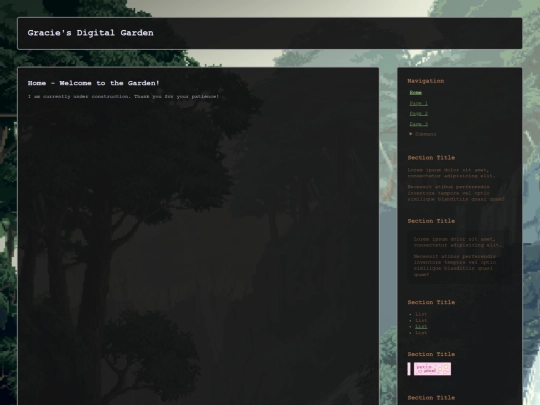Screen dimensions: 540x405
Task: Click the 'Home - Welcome to the Garden!' heading
Action: [x=94, y=83]
